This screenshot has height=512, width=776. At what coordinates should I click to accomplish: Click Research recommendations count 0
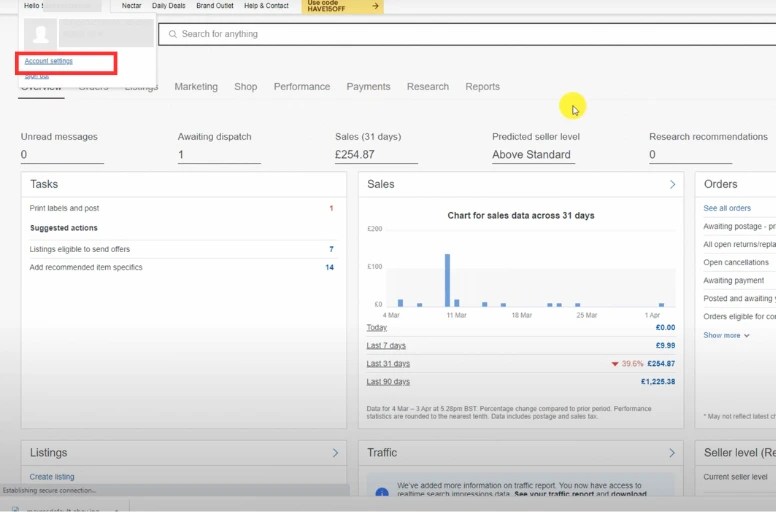tap(652, 155)
